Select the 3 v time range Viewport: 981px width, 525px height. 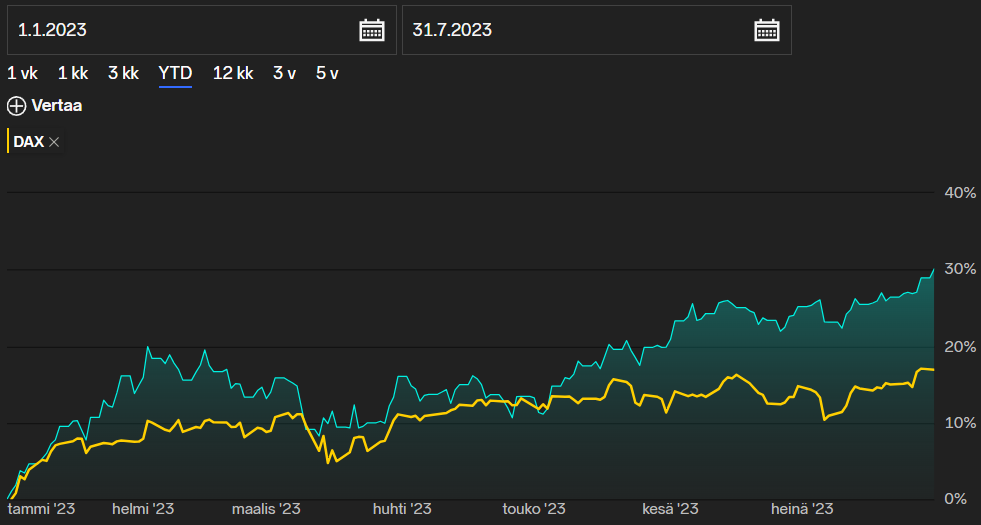285,74
